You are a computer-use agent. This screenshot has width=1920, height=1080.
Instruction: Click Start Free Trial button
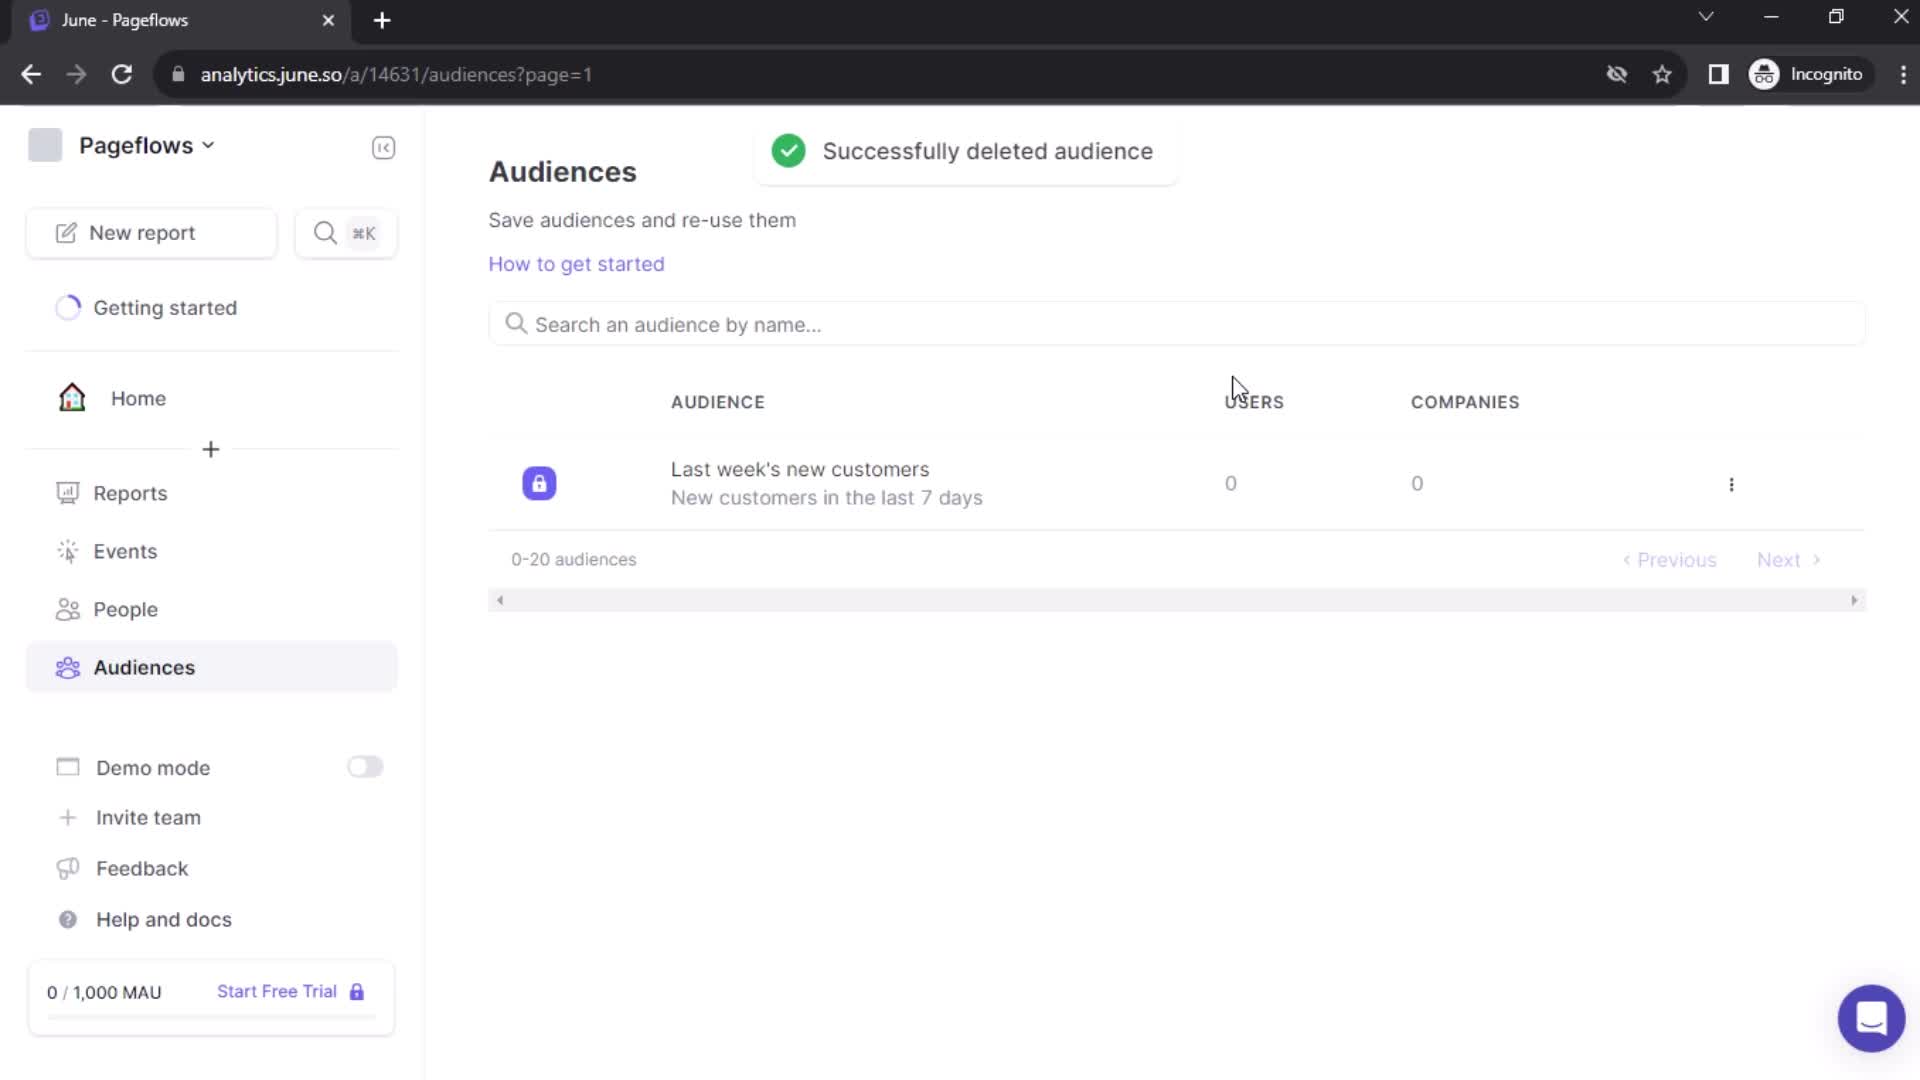pyautogui.click(x=277, y=992)
